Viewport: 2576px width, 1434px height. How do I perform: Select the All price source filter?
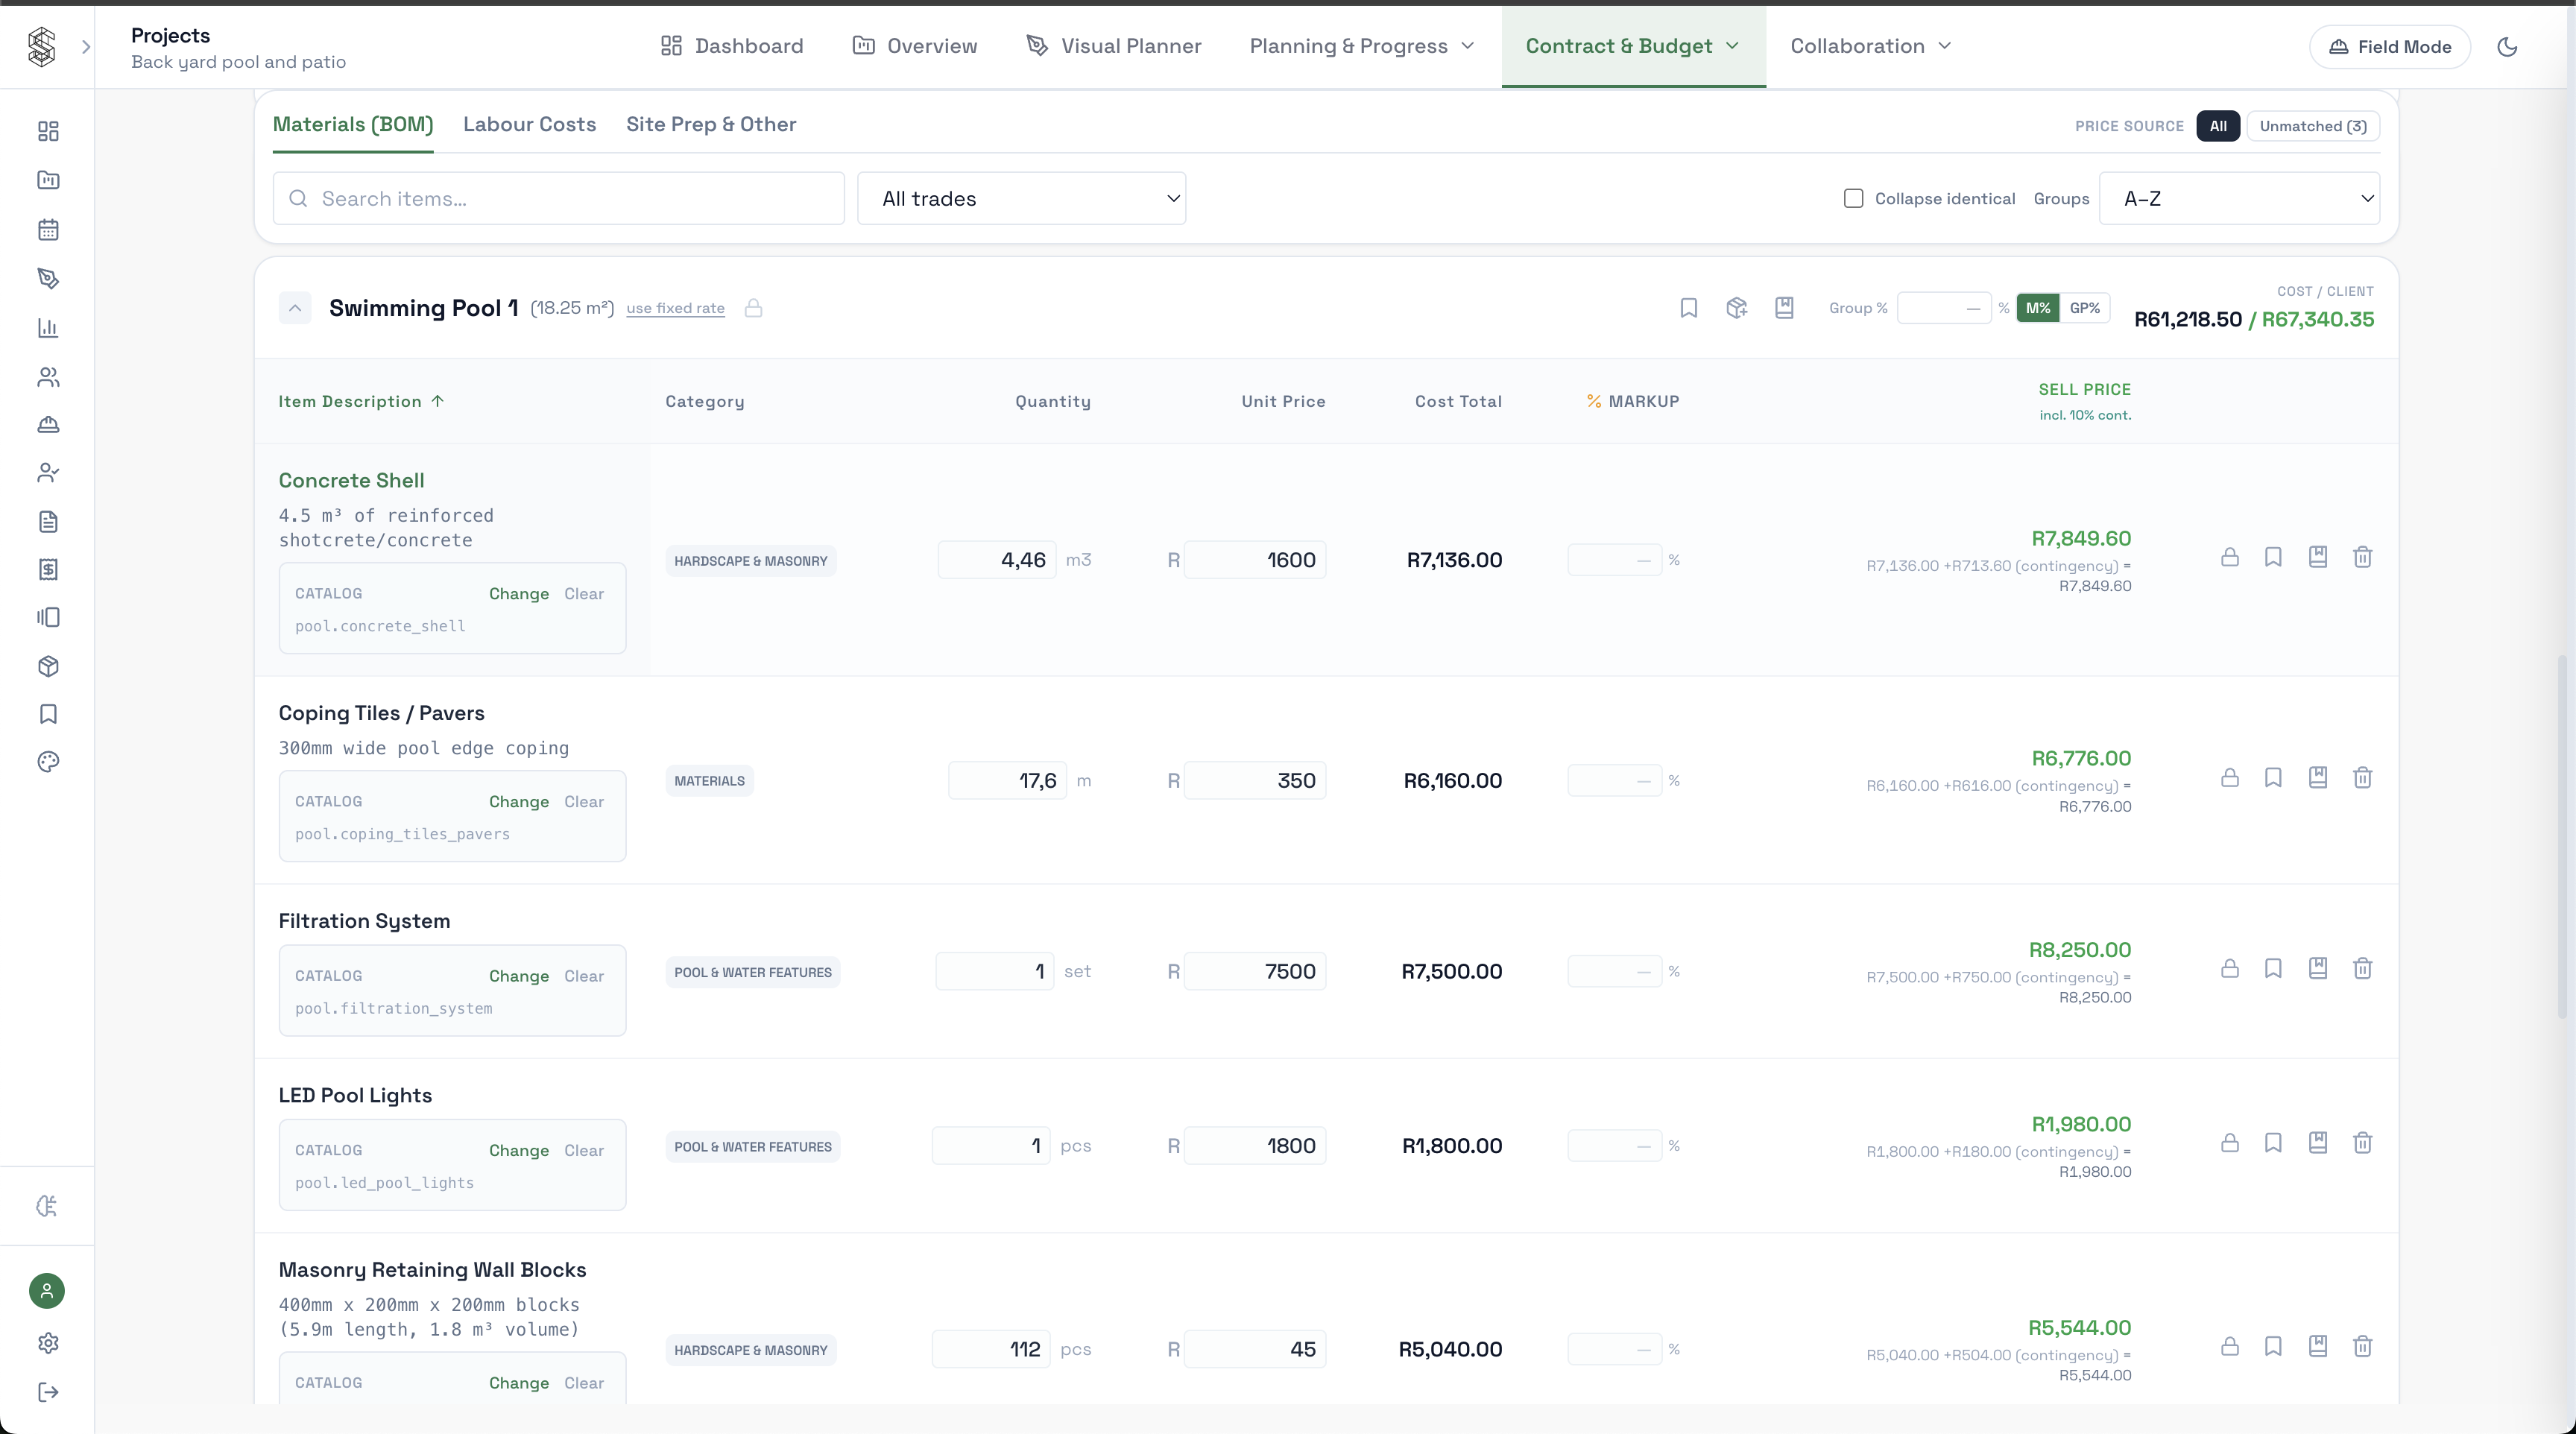(x=2218, y=126)
